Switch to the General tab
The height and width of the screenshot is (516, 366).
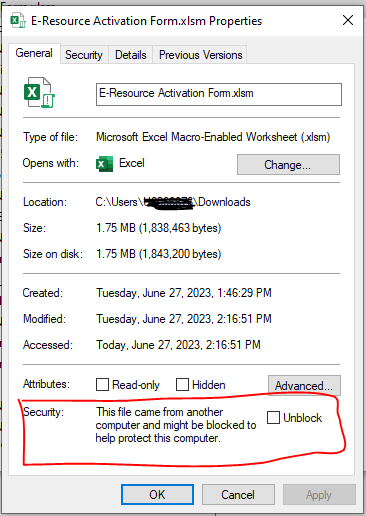(34, 53)
